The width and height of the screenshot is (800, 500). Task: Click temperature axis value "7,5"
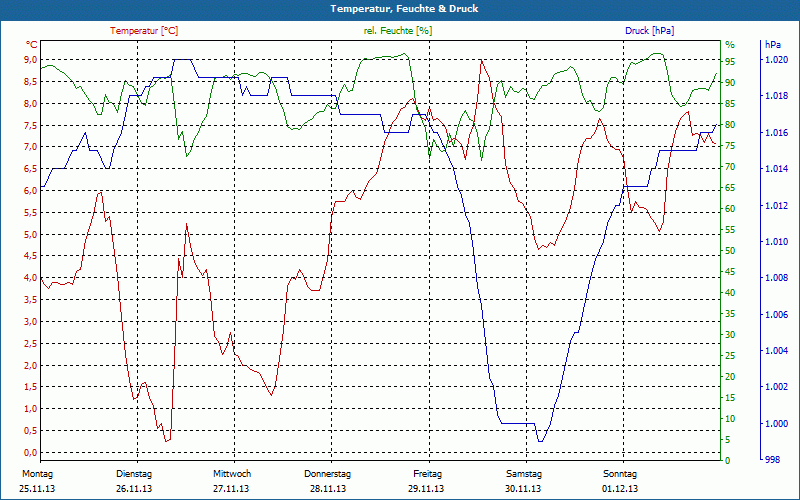[31, 126]
